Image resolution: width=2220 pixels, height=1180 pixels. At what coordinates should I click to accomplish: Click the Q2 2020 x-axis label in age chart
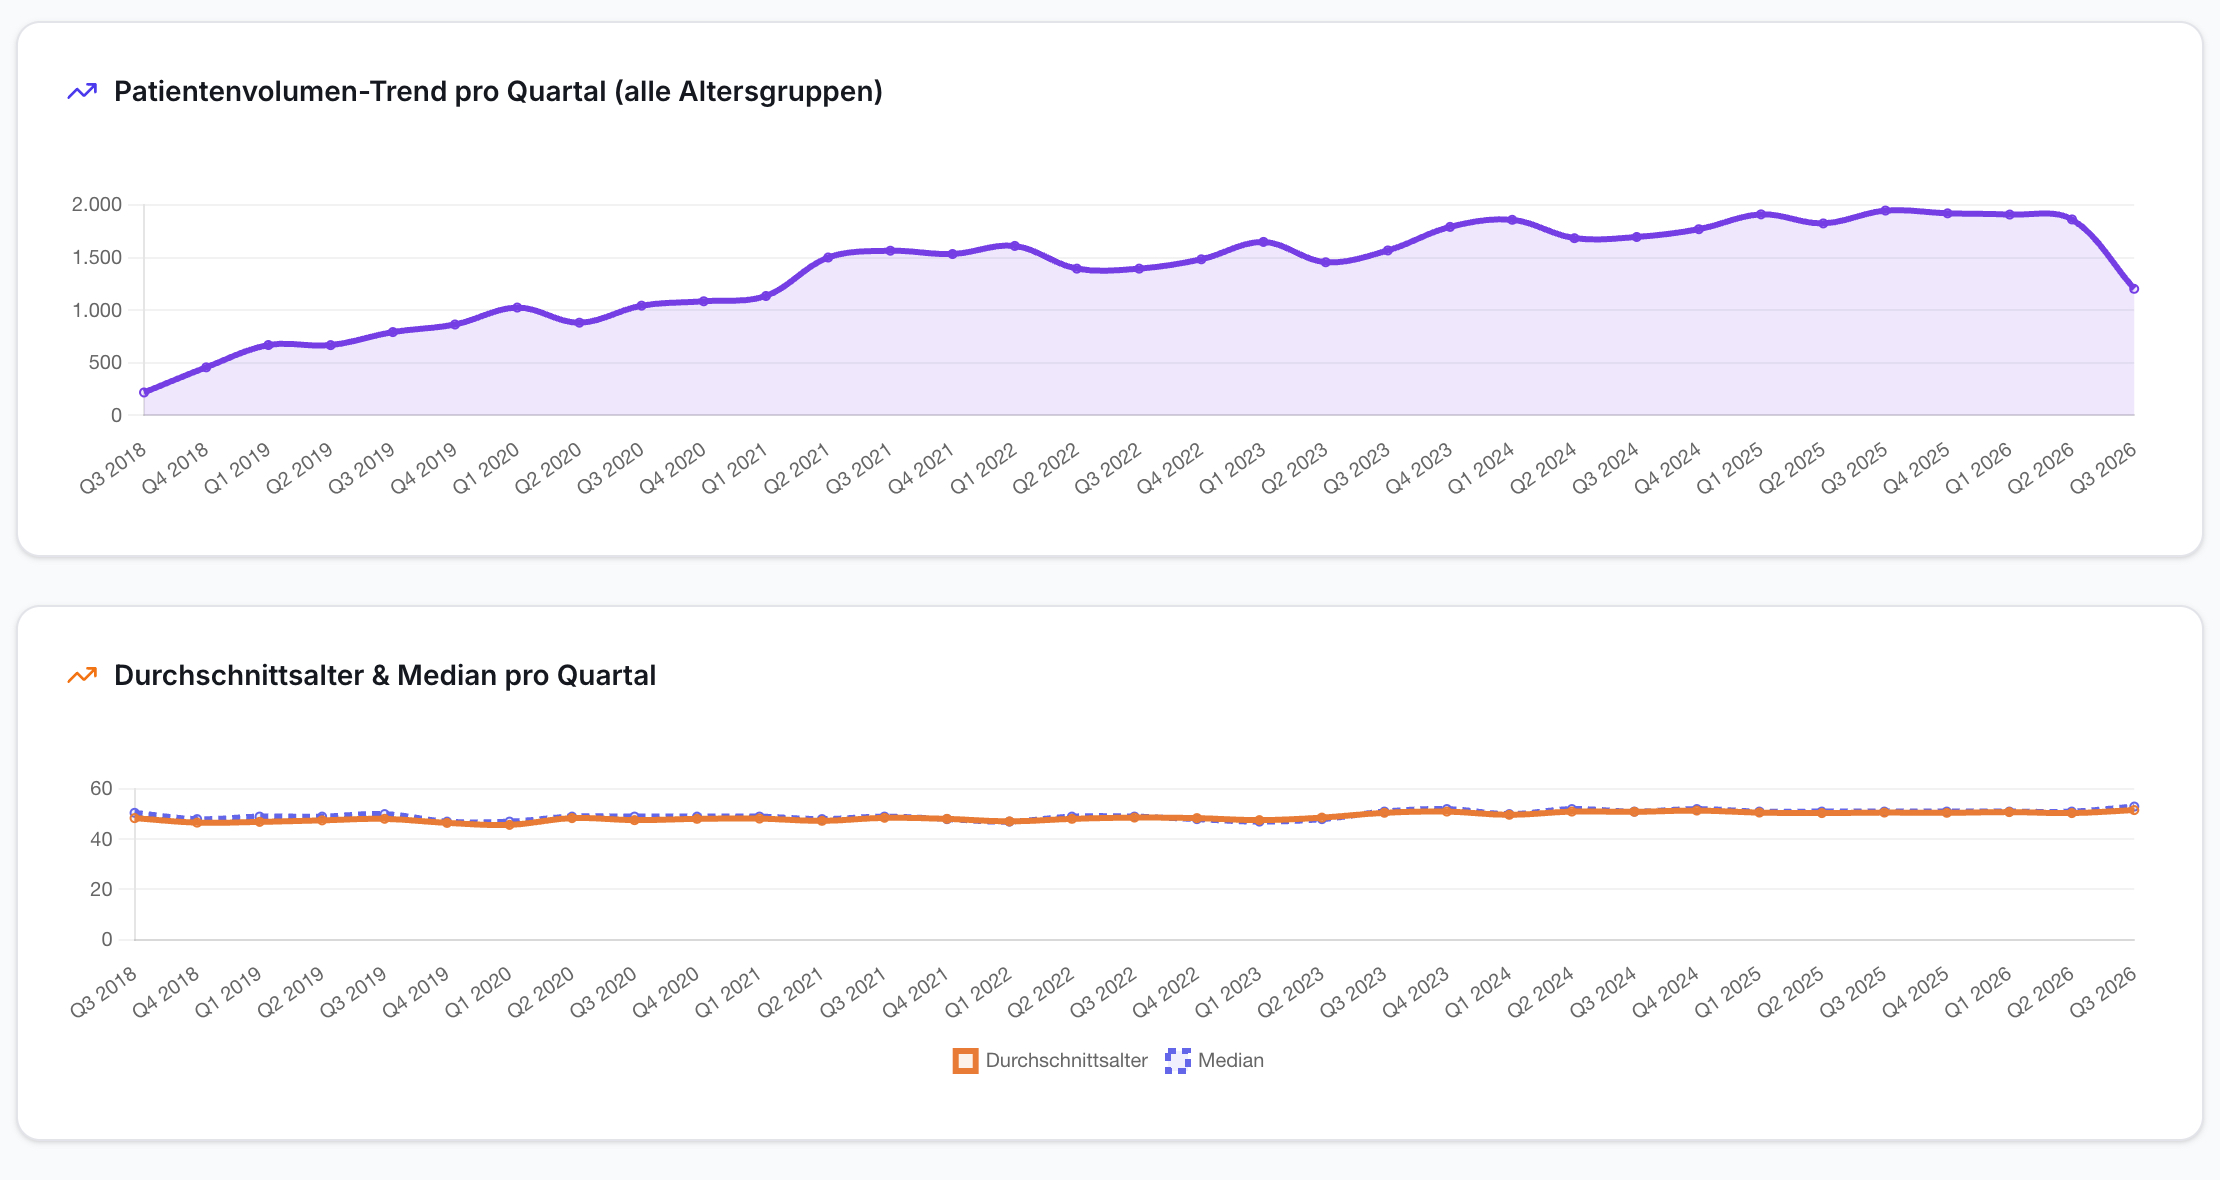540,993
